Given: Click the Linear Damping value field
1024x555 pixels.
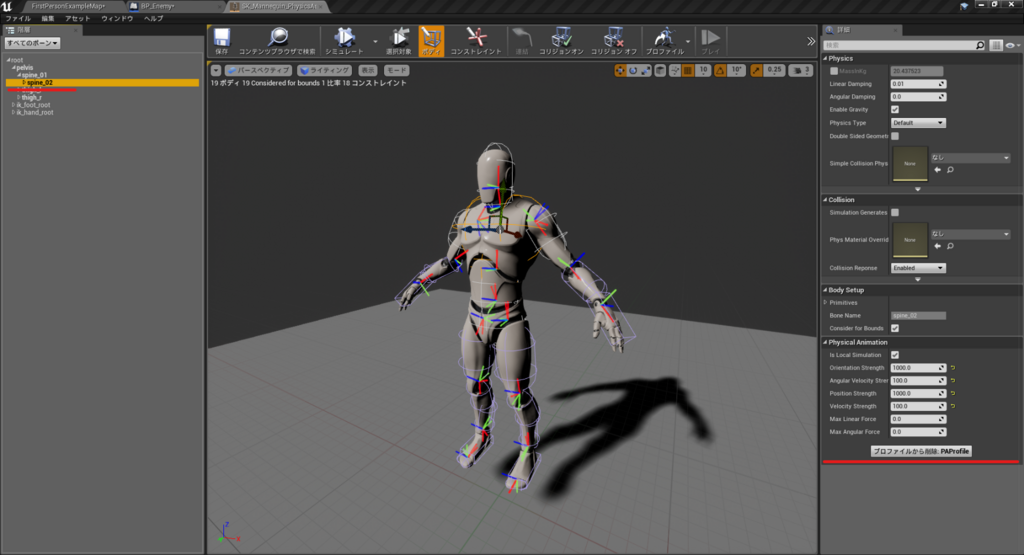Looking at the screenshot, I should pyautogui.click(x=918, y=84).
